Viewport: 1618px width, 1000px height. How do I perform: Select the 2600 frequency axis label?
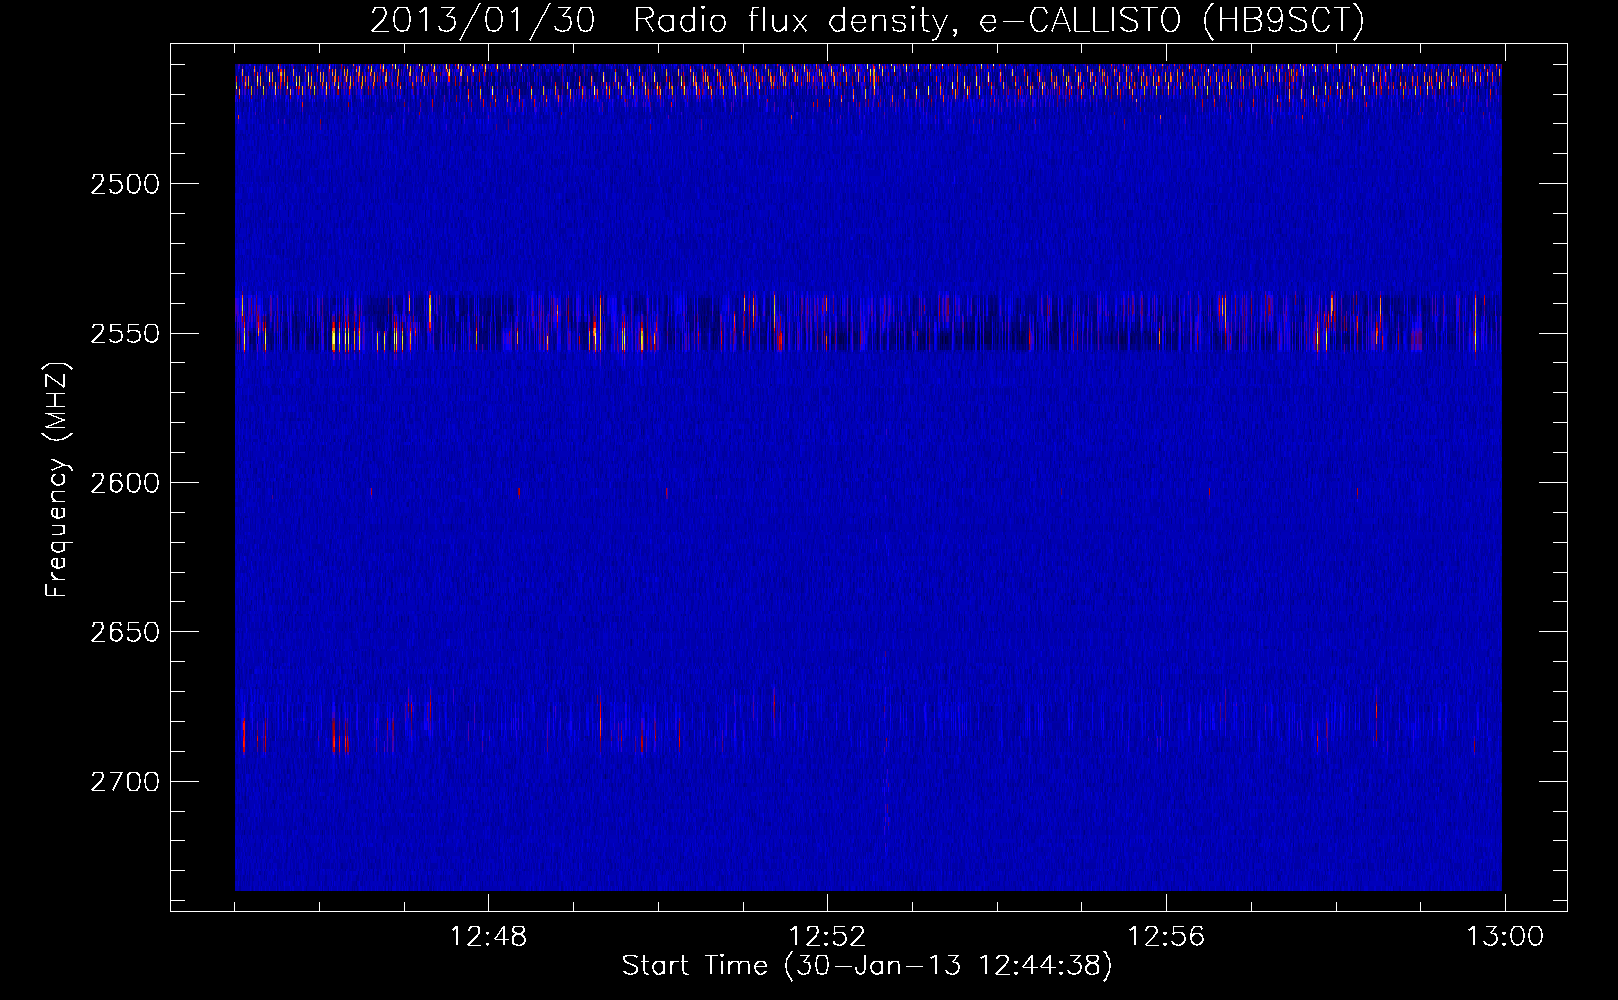(125, 483)
